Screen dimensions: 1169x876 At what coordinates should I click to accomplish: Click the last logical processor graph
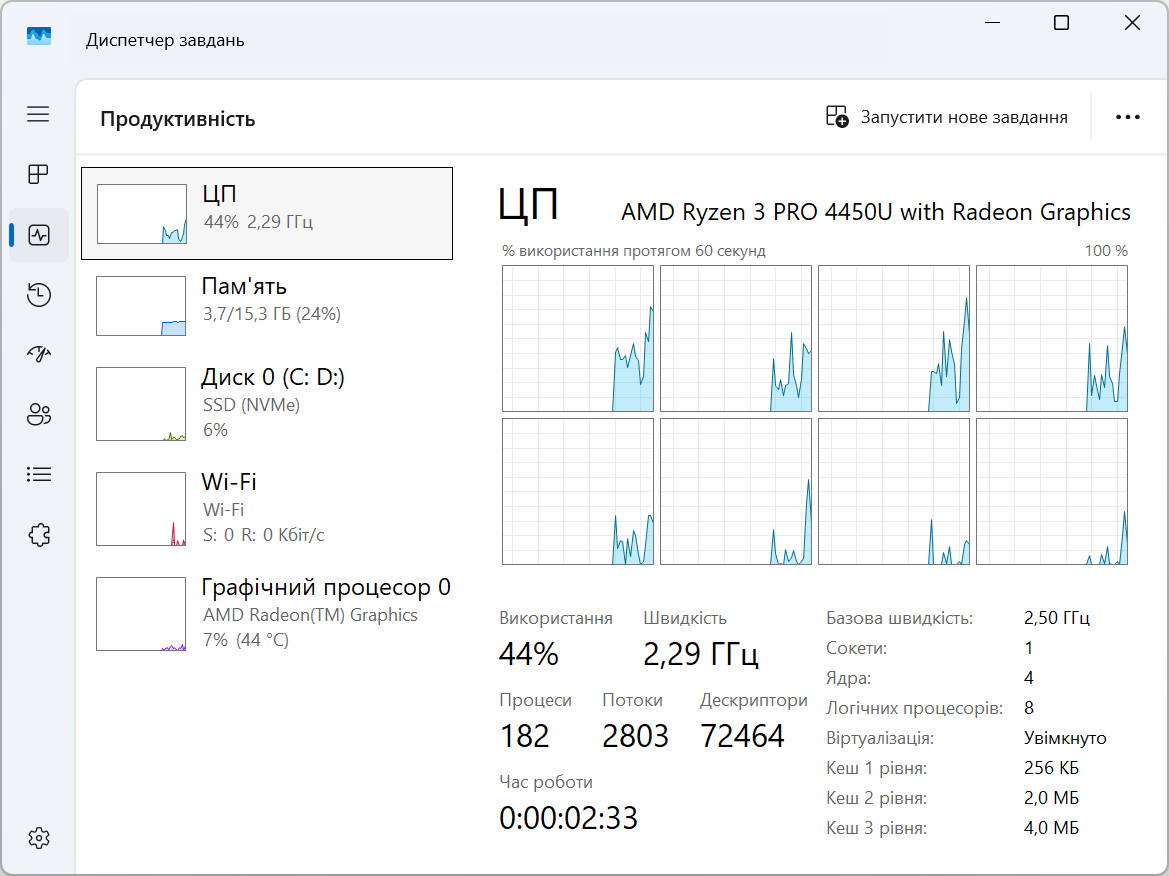coord(1052,491)
